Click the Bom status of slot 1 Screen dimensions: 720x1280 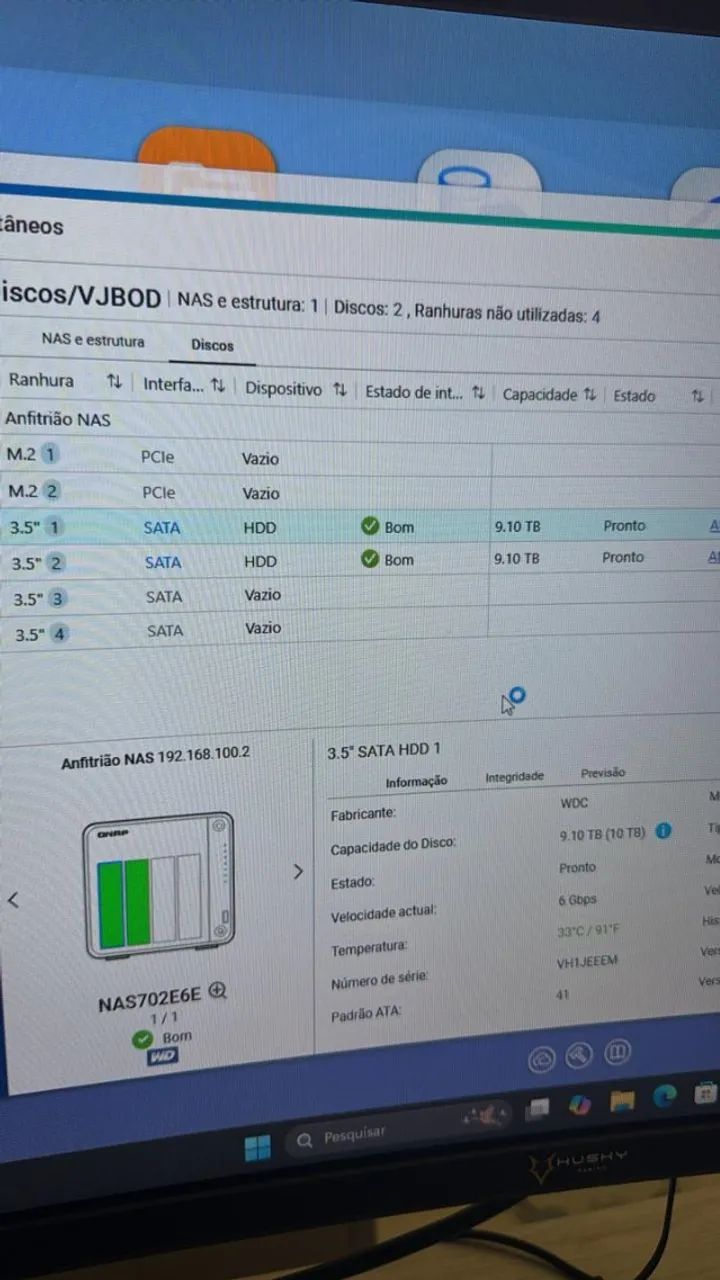pos(388,526)
